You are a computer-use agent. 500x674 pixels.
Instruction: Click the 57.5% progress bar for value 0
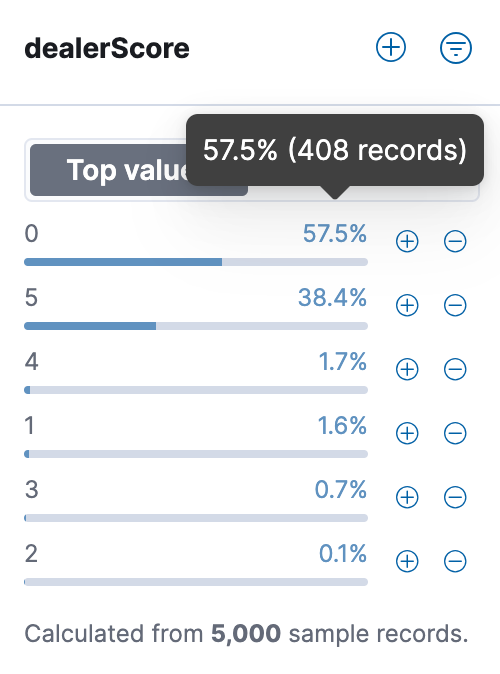point(196,262)
